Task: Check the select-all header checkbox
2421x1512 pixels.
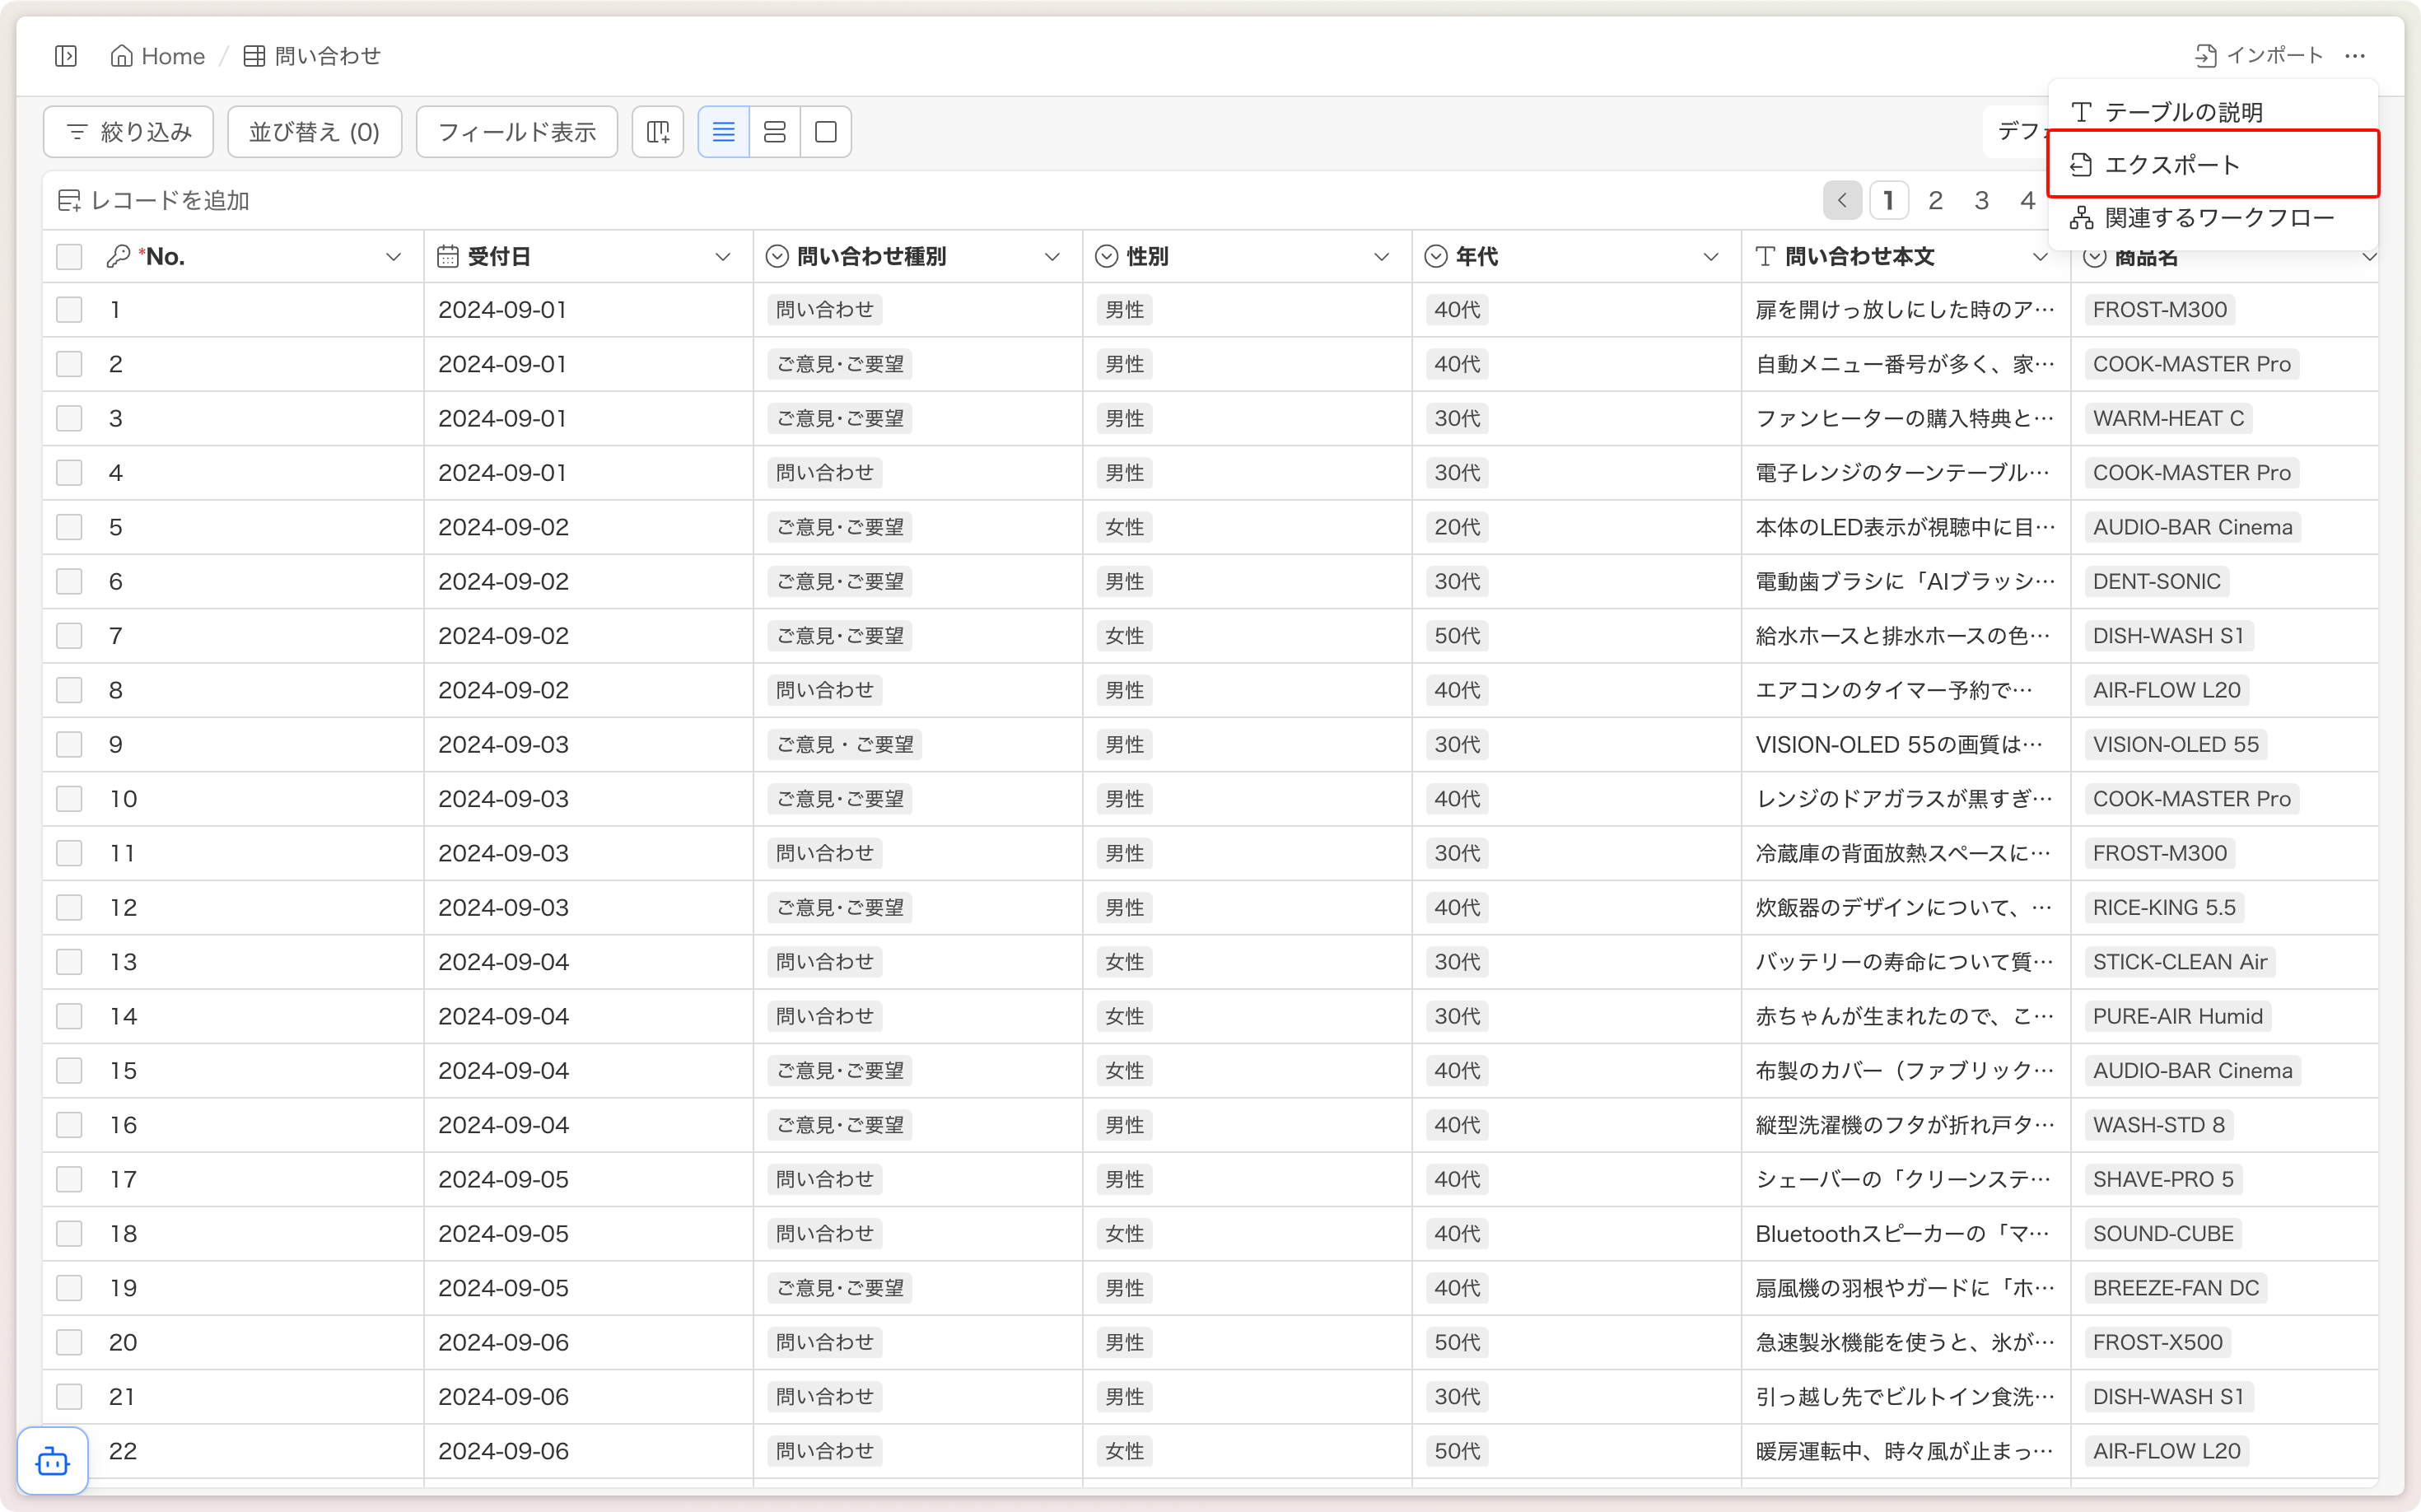Action: click(69, 257)
